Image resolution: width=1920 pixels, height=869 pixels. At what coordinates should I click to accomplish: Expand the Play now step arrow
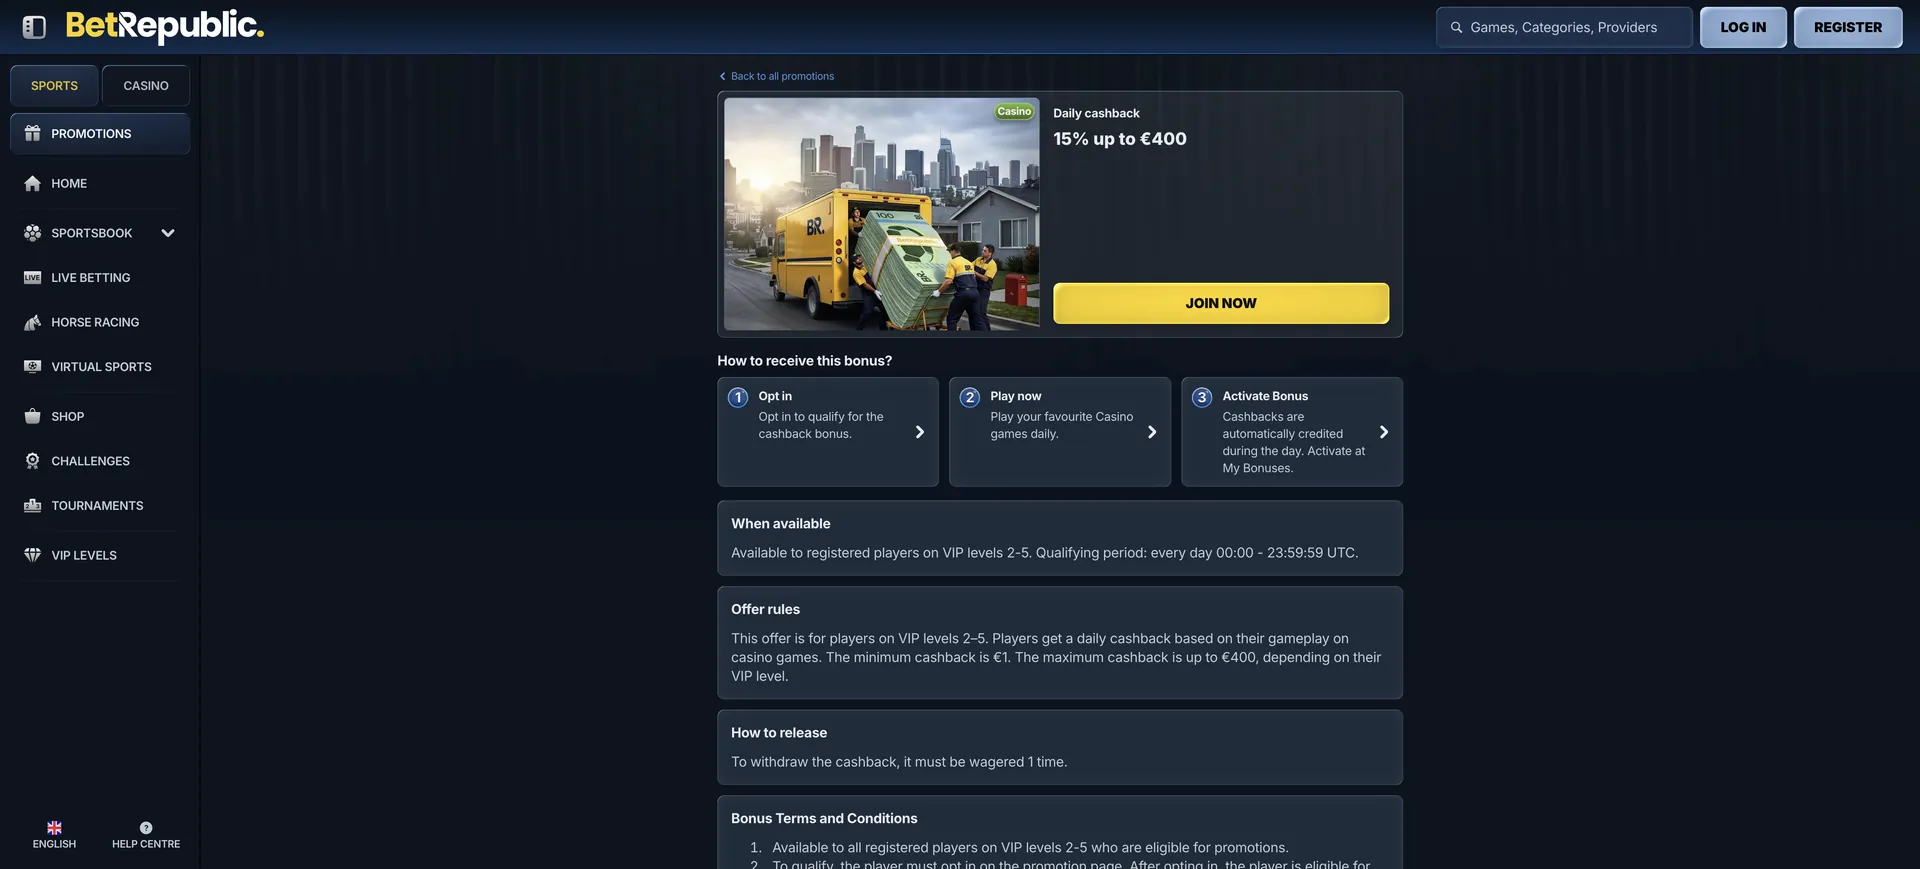pyautogui.click(x=1152, y=432)
